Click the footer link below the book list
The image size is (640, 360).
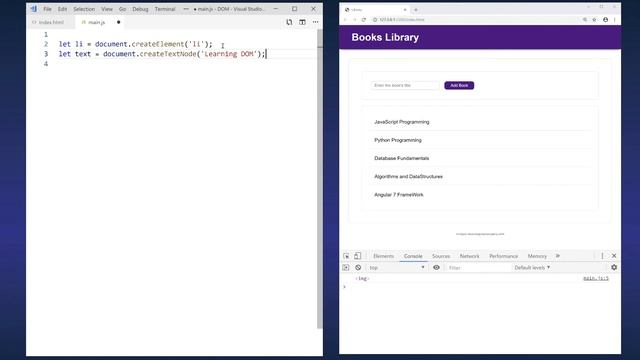coord(480,234)
